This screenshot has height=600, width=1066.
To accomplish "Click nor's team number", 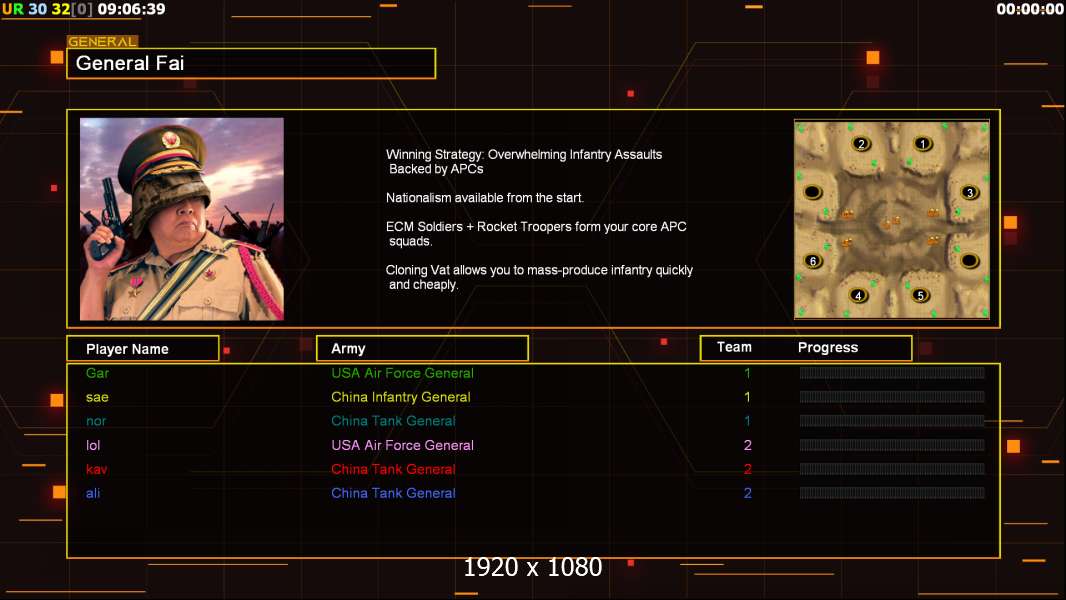I will click(747, 421).
